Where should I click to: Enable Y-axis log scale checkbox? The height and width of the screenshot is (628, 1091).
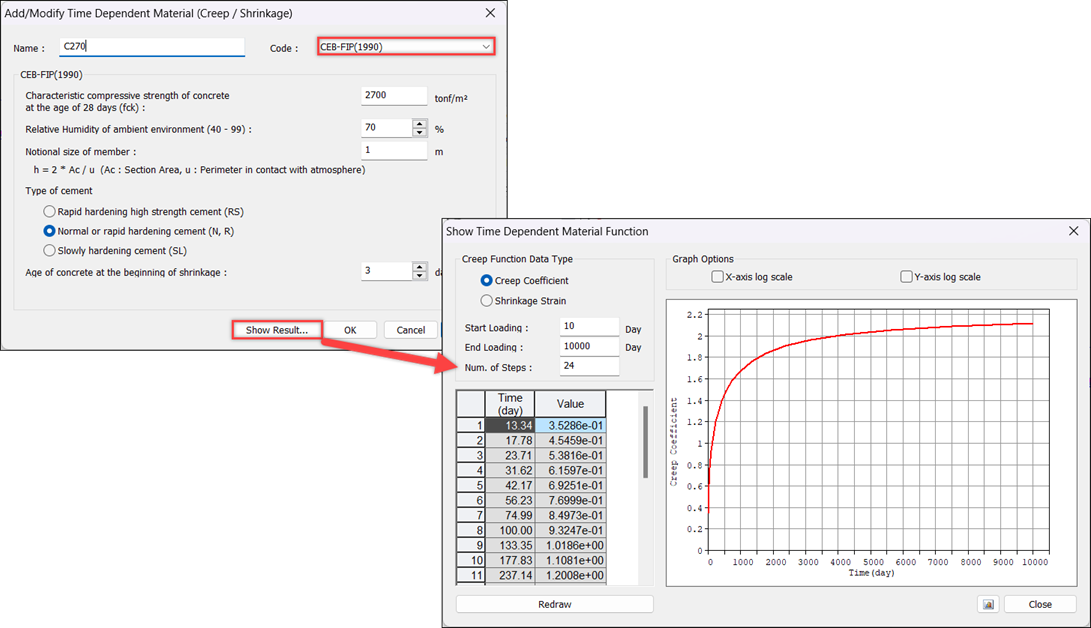[x=906, y=277]
